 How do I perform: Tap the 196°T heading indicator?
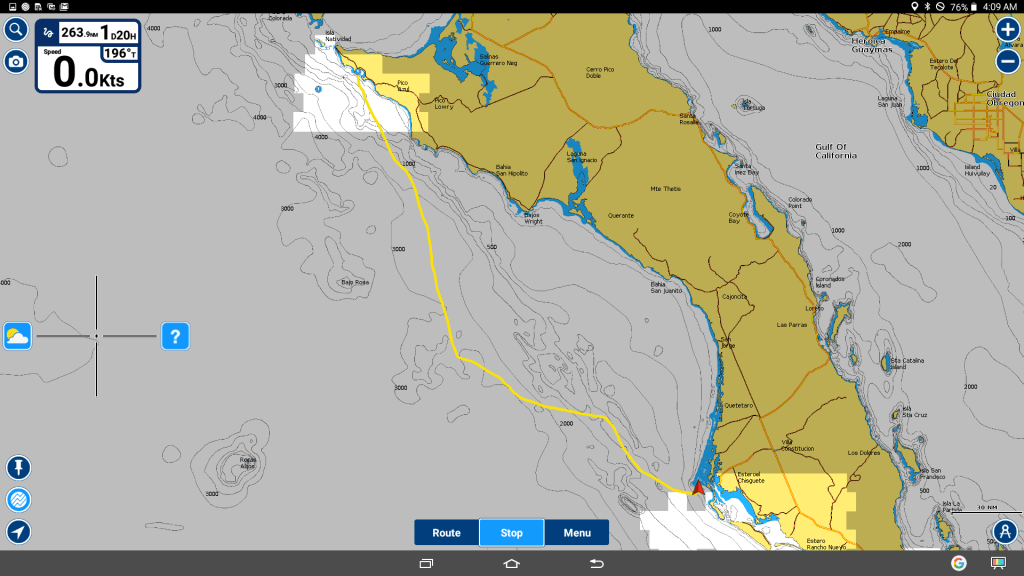click(x=119, y=53)
